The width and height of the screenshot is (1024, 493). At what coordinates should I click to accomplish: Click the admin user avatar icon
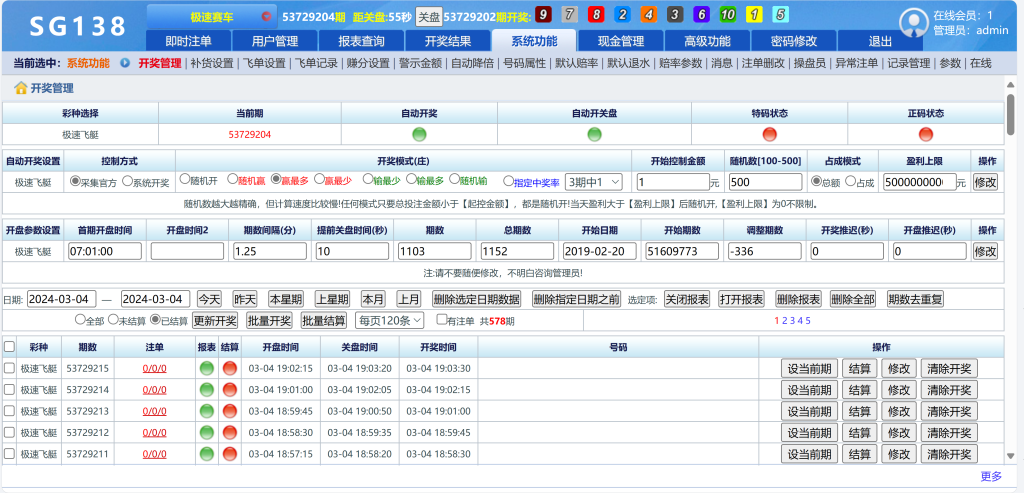[x=913, y=22]
